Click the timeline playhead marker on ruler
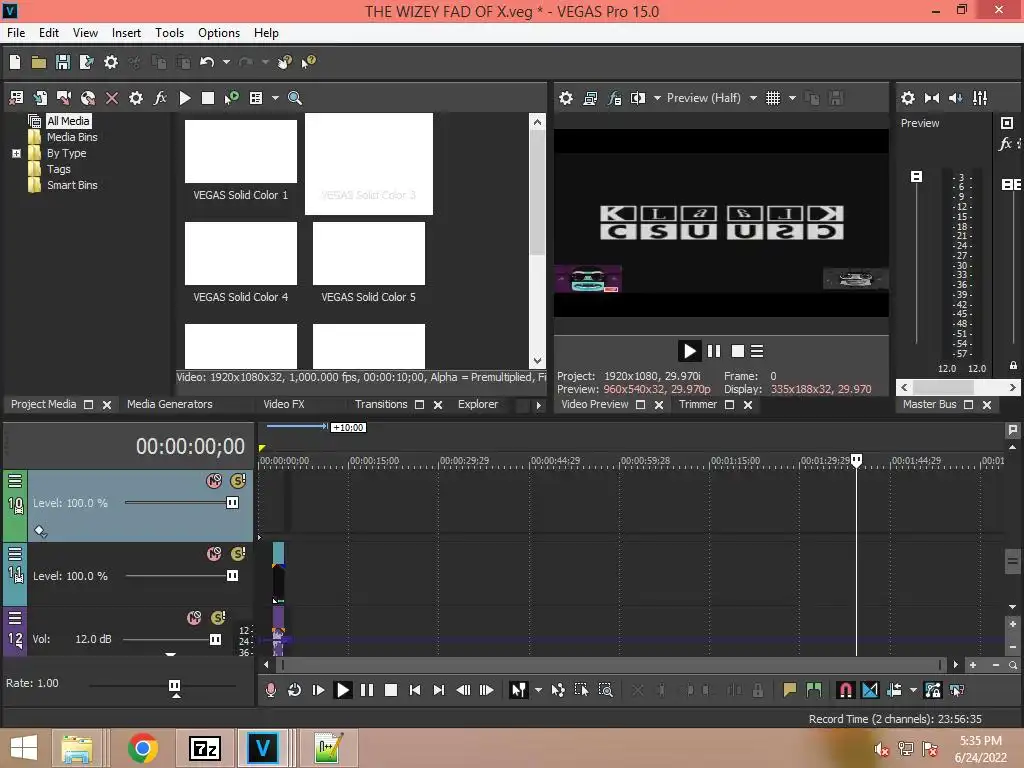This screenshot has height=768, width=1024. [x=856, y=460]
